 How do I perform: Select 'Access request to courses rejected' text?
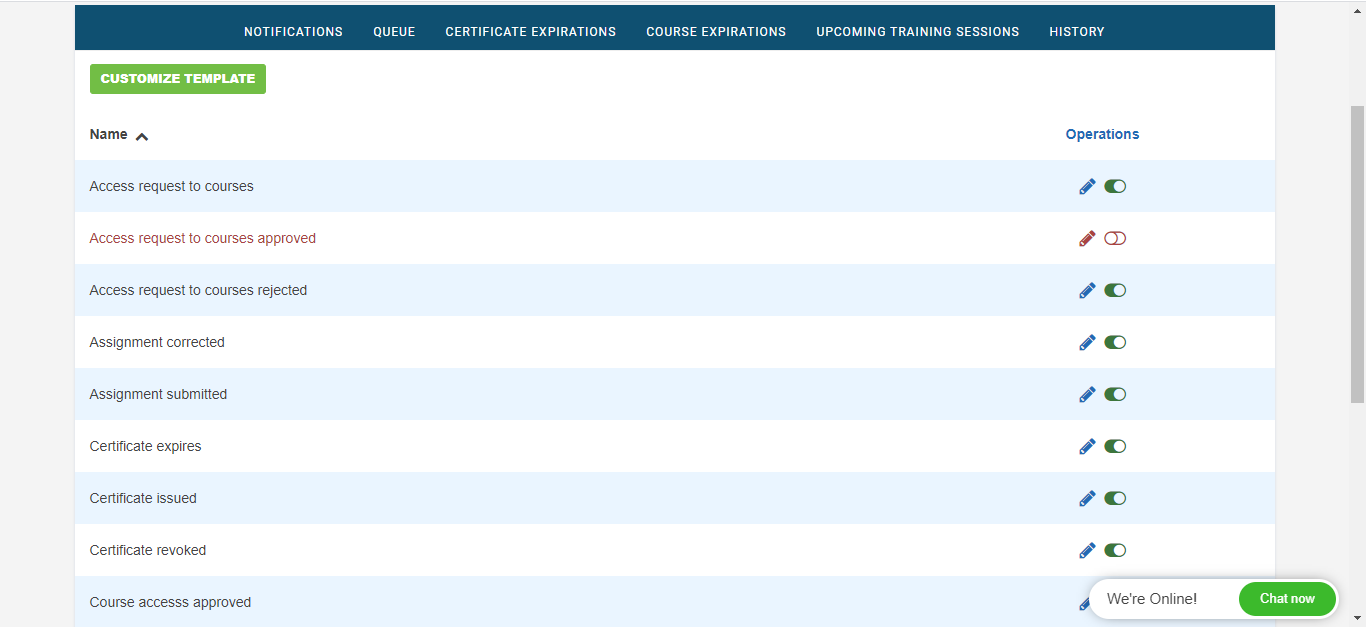(x=198, y=290)
